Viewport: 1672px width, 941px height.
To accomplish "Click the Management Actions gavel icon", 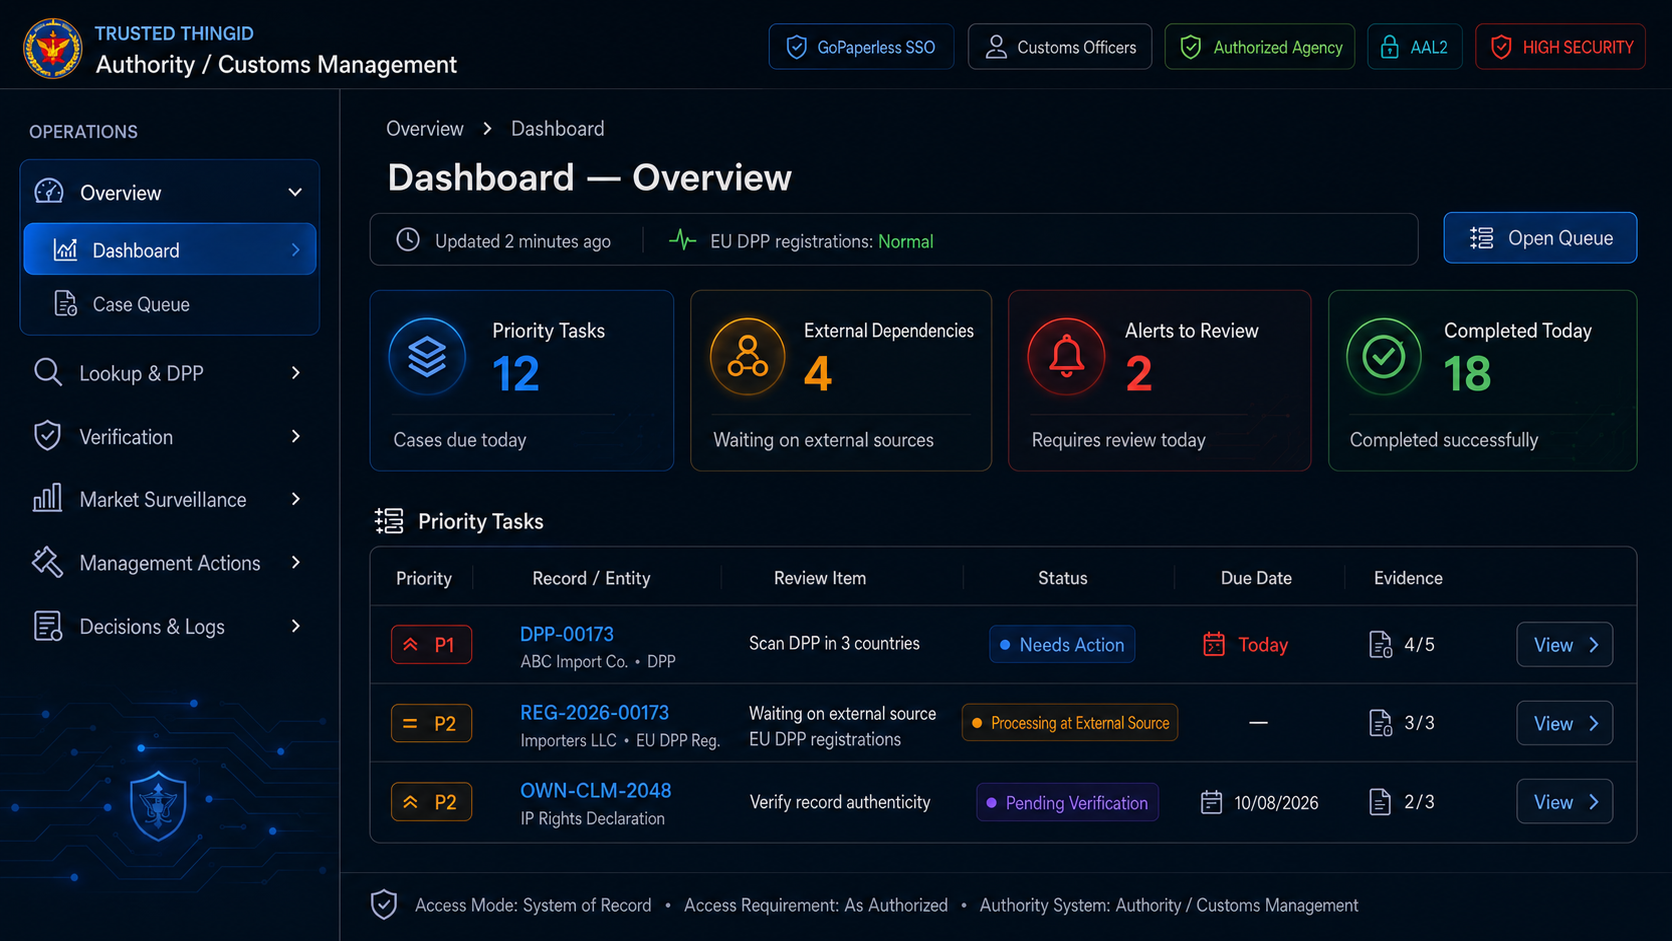I will tap(47, 562).
